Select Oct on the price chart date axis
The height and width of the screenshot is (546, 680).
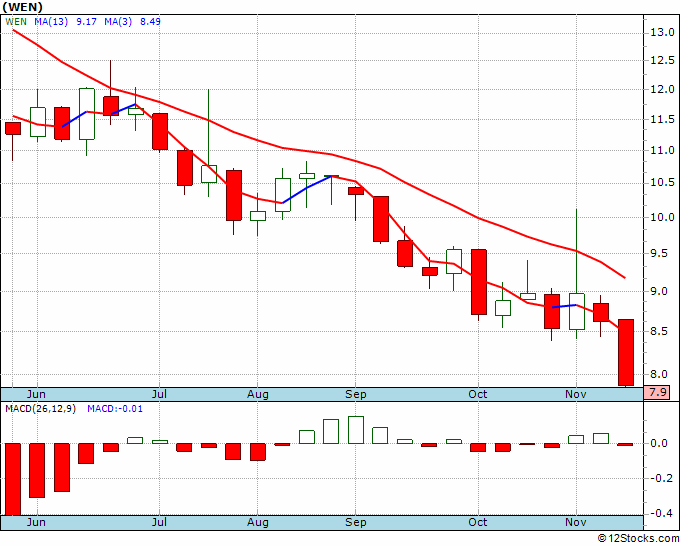pos(478,394)
